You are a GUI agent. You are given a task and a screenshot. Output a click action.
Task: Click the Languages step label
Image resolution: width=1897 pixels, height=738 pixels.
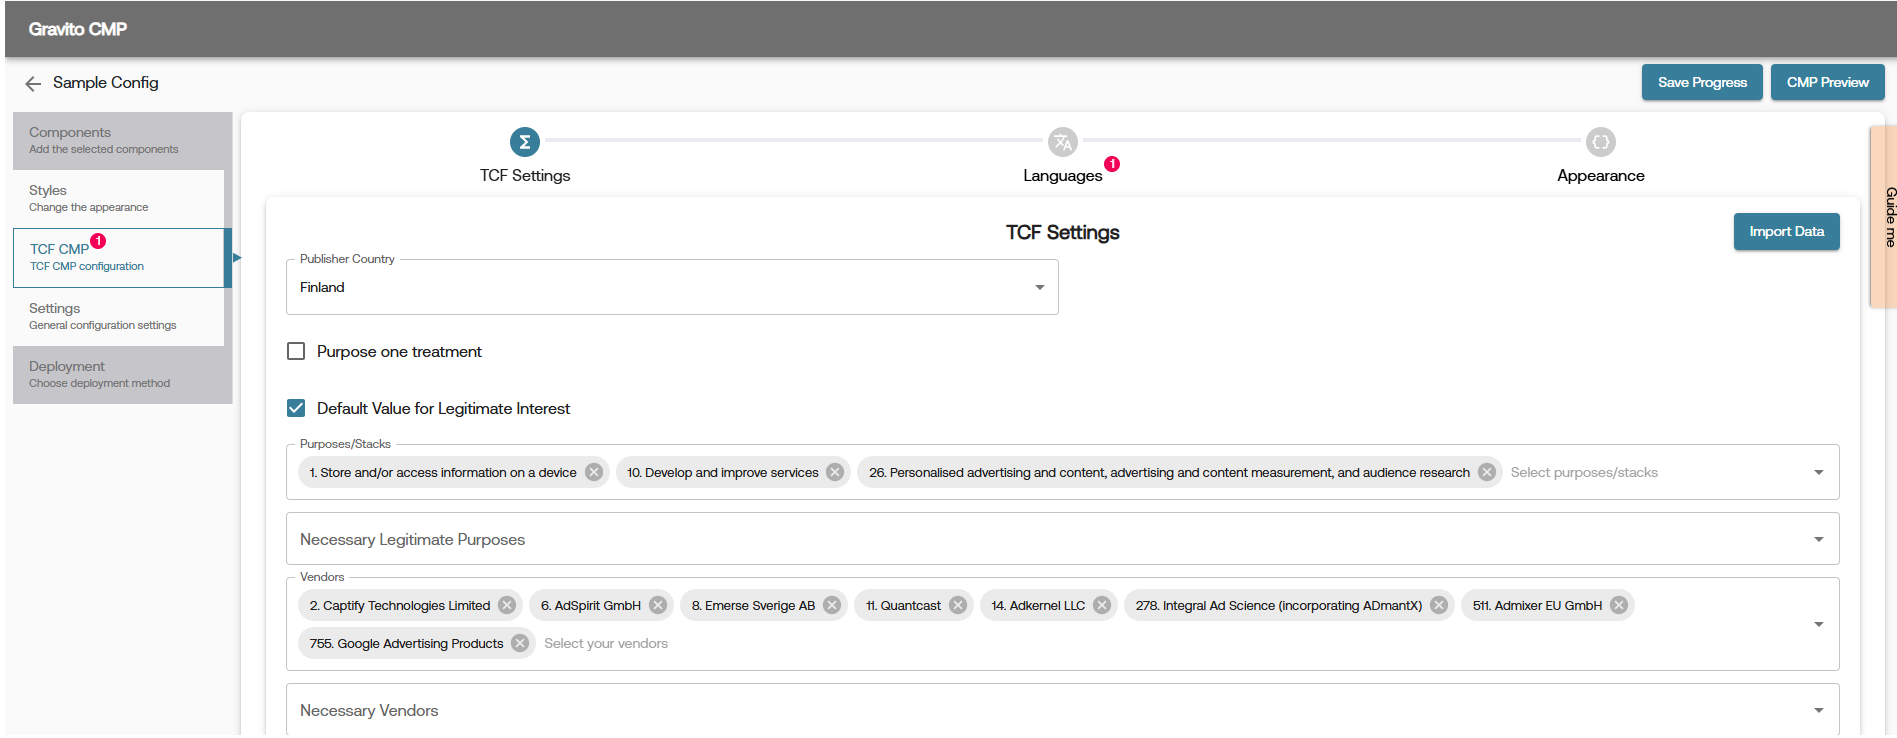coord(1062,175)
